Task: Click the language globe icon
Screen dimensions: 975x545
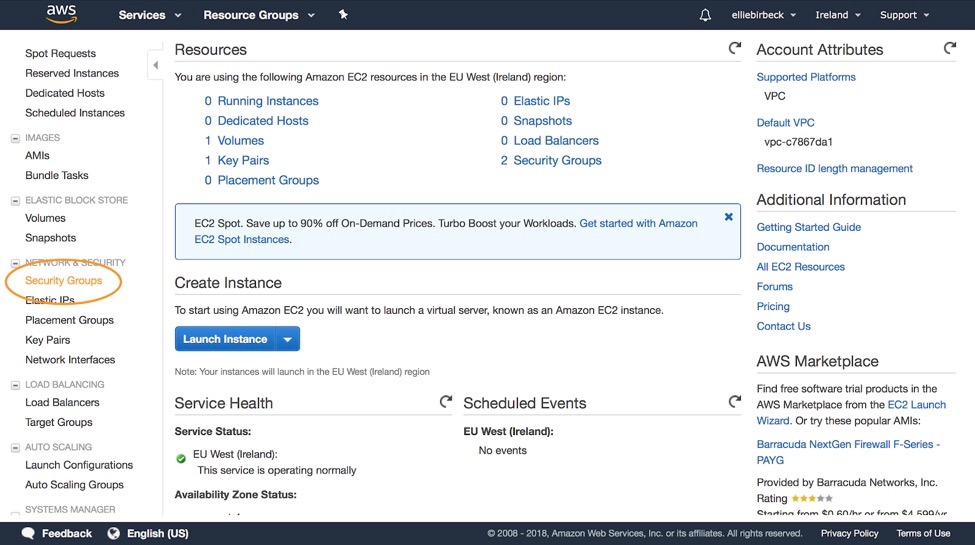Action: pos(113,533)
